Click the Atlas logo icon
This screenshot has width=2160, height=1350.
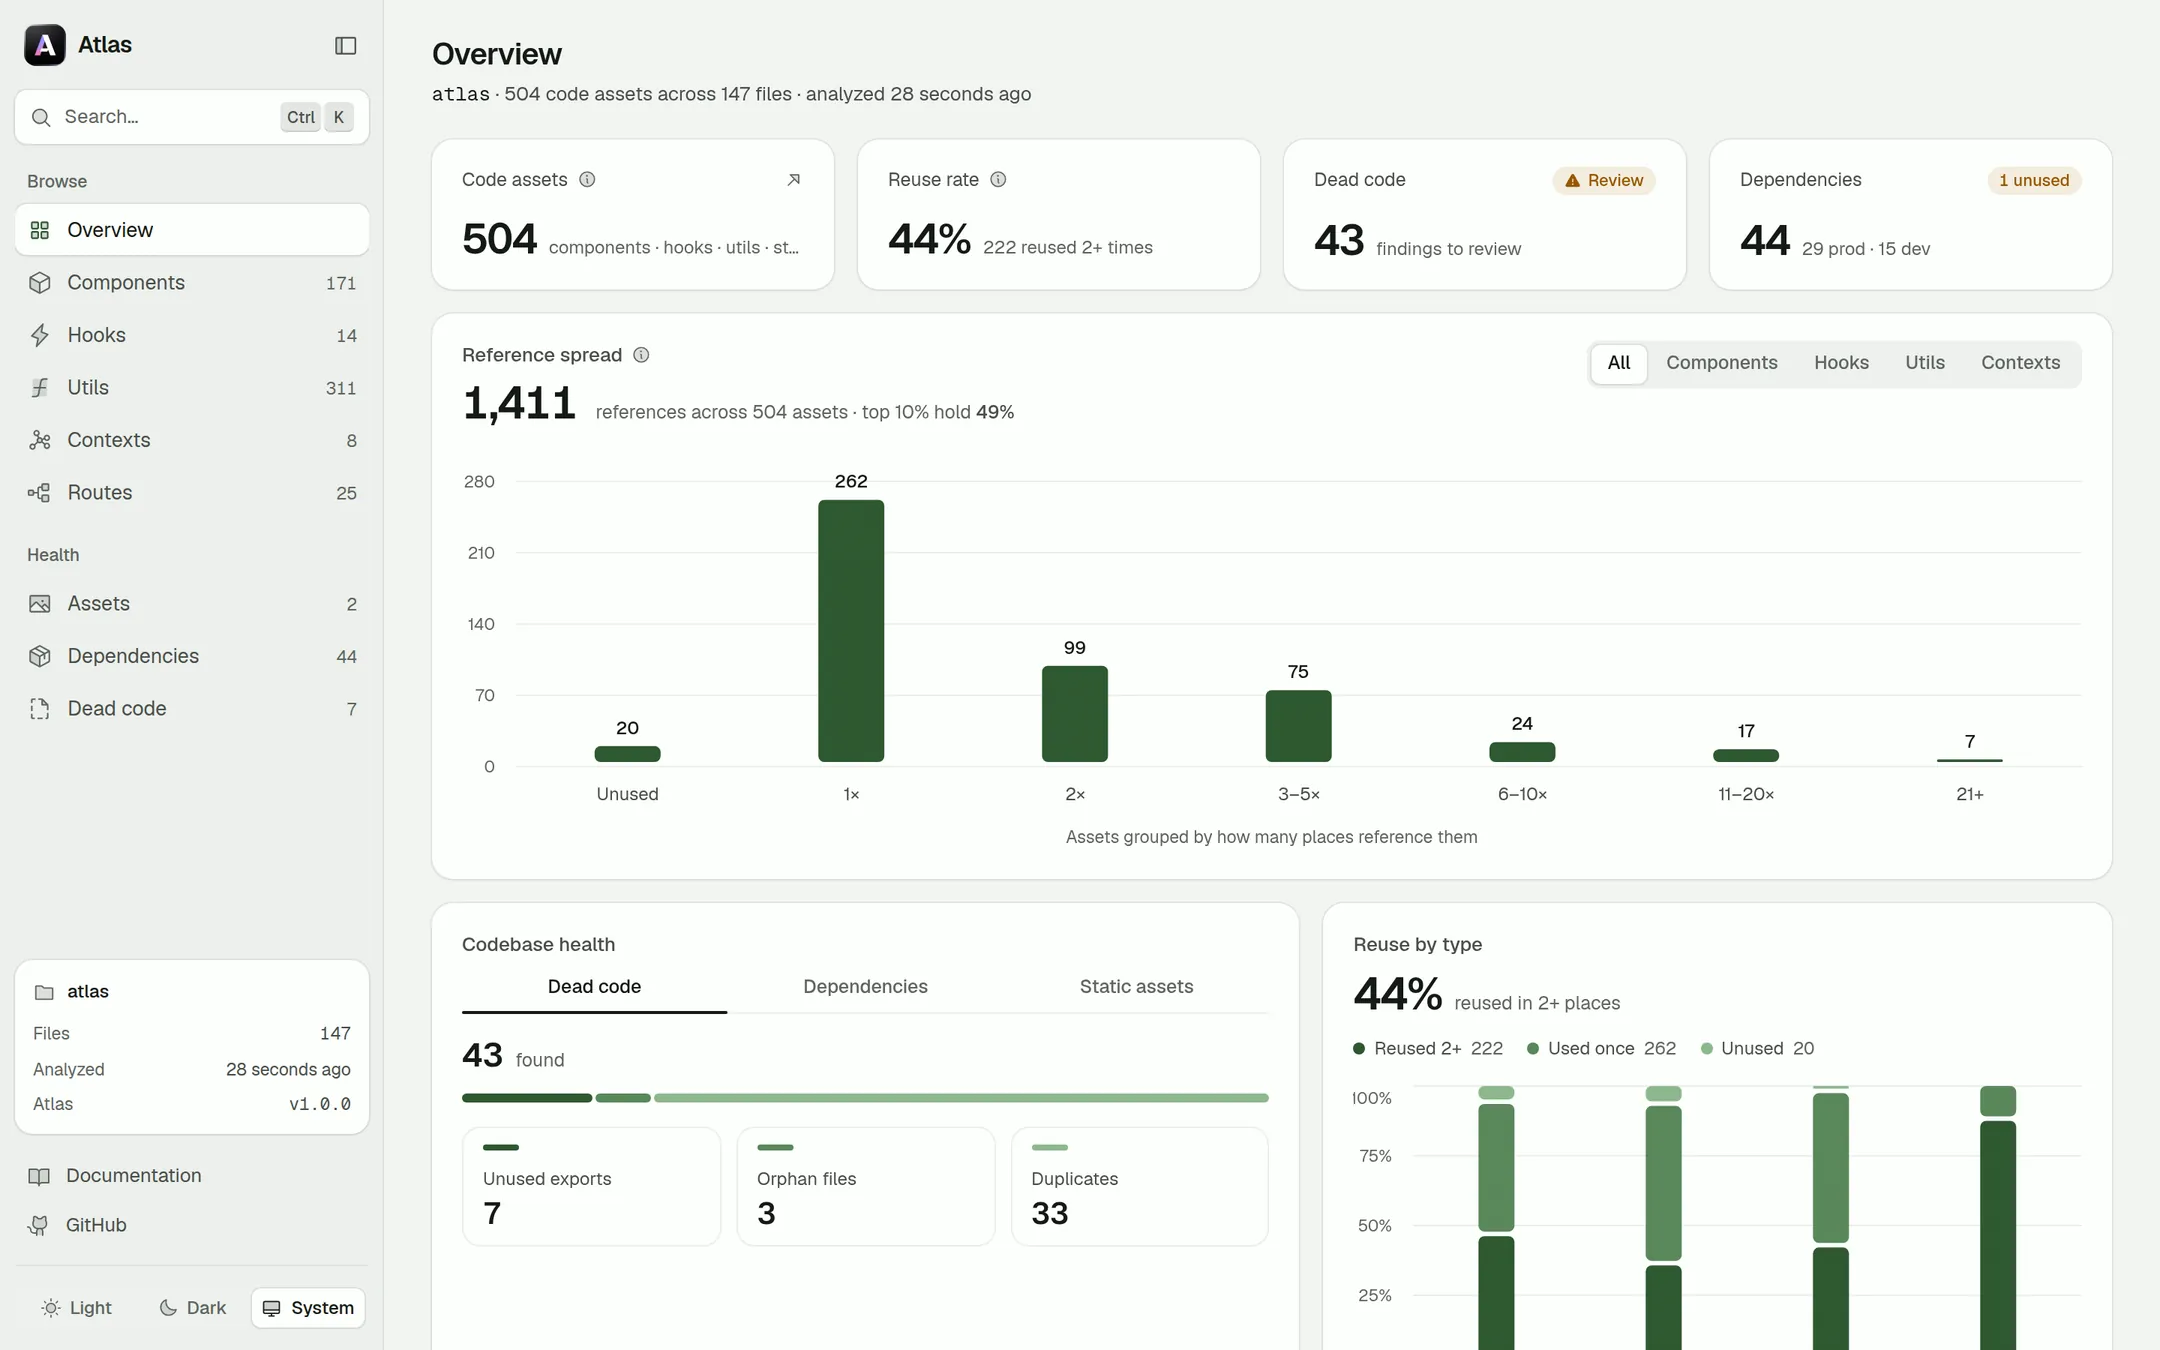[x=45, y=45]
